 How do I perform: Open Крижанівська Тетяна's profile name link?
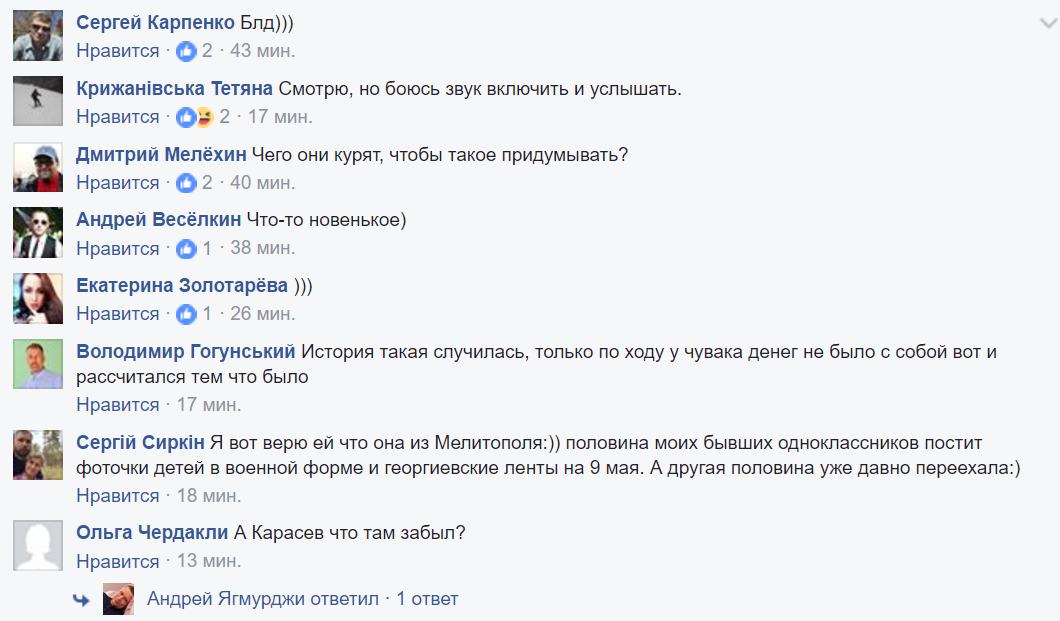[174, 89]
